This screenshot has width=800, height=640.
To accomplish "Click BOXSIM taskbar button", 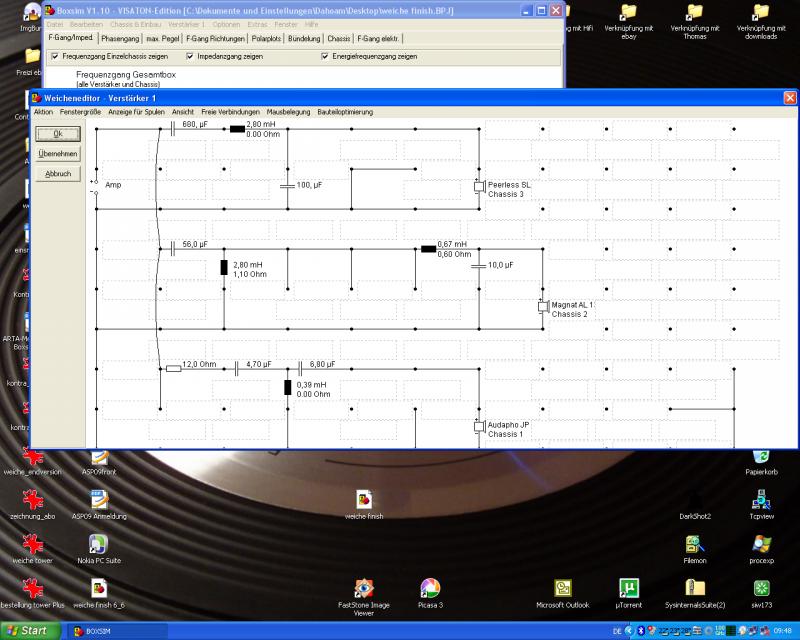I will pos(116,631).
